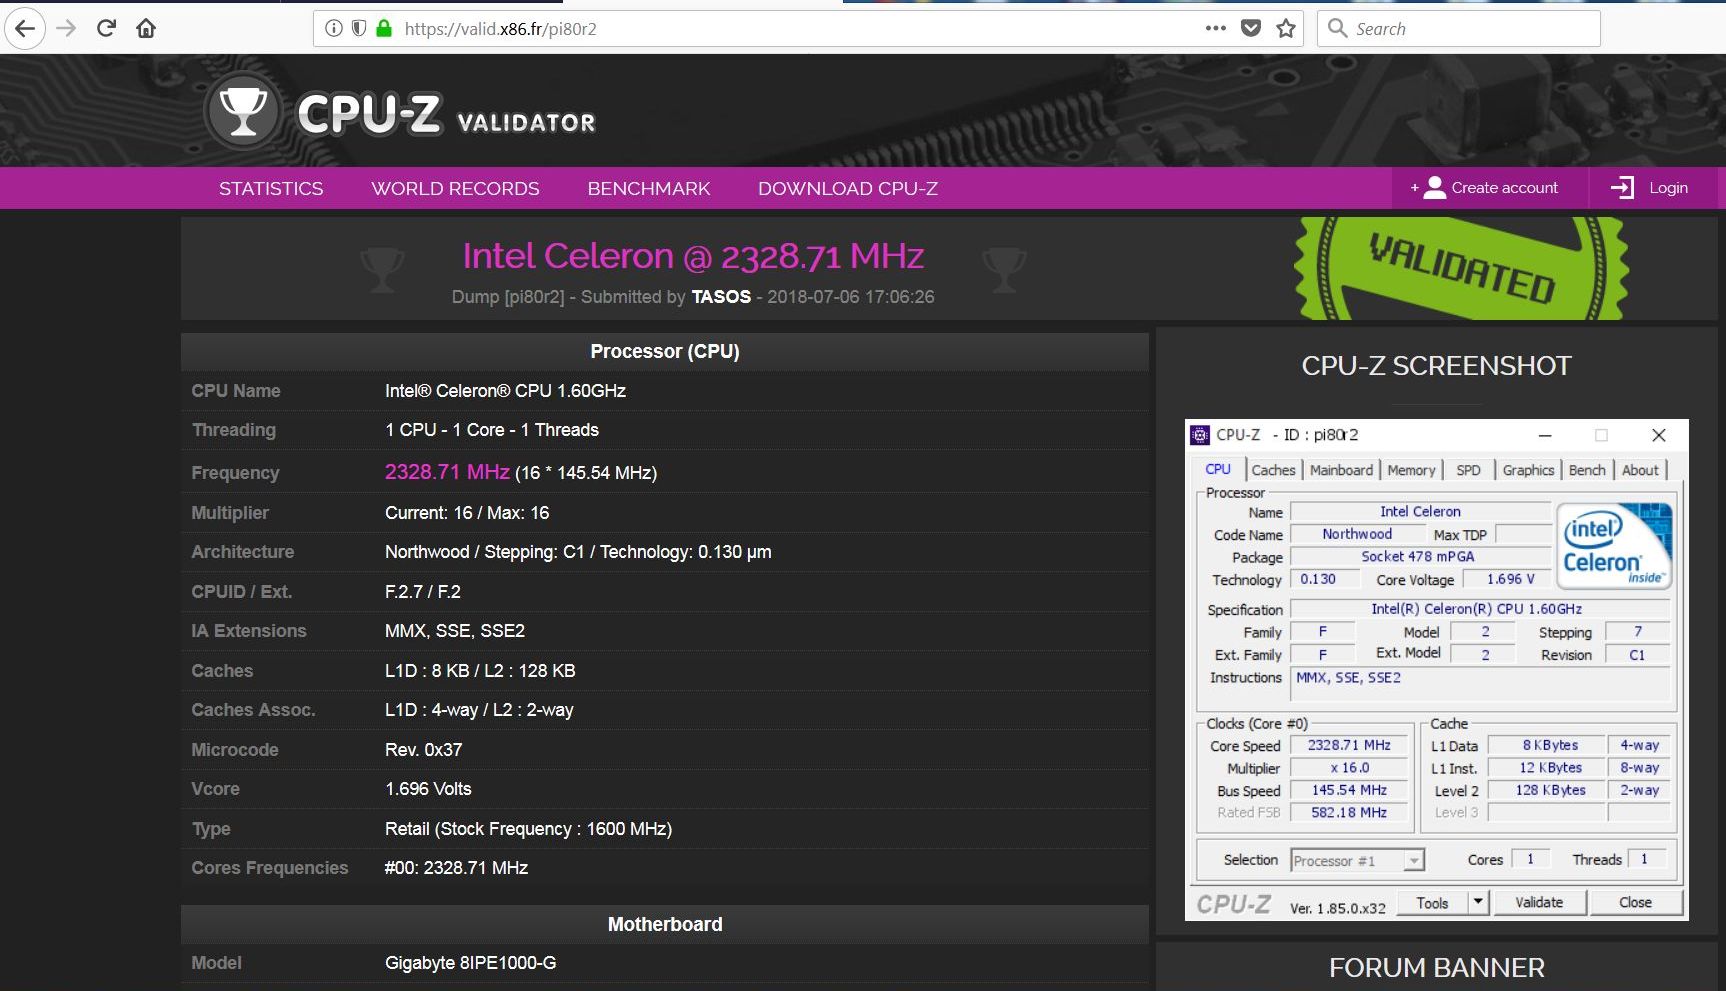The width and height of the screenshot is (1726, 991).
Task: Click the 1.696 Volts Vcore value
Action: click(428, 789)
